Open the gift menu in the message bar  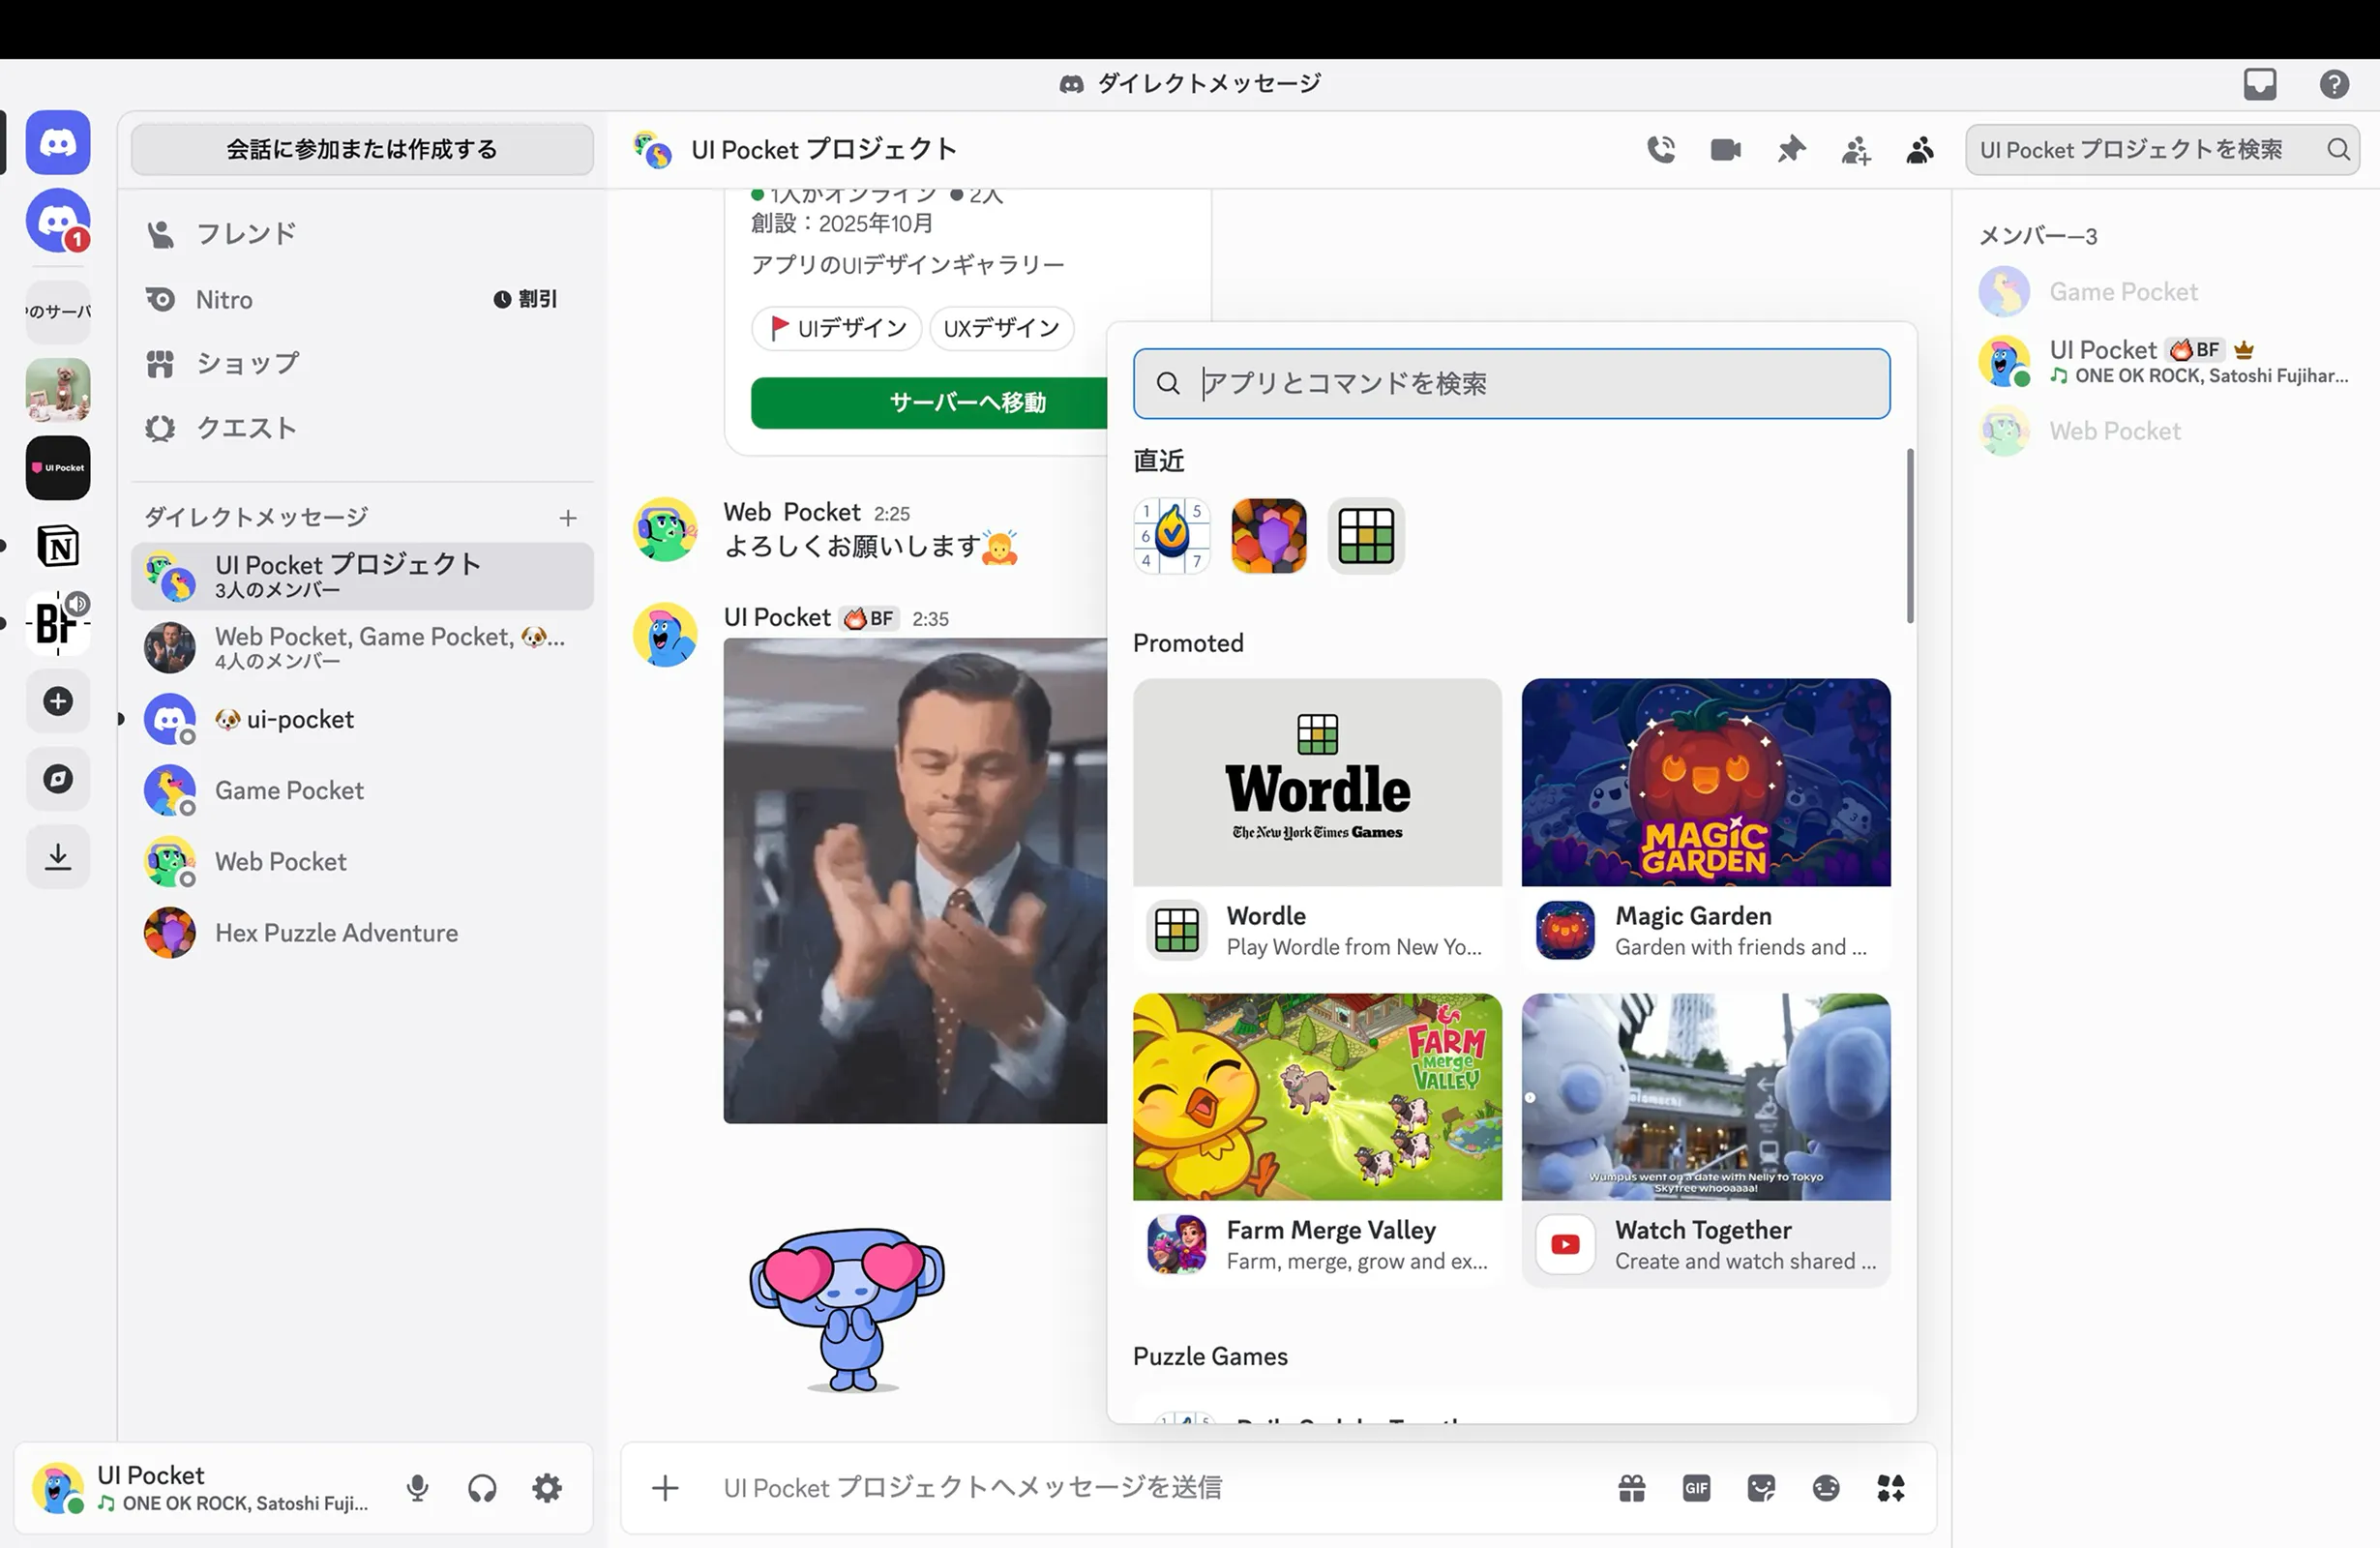1631,1487
